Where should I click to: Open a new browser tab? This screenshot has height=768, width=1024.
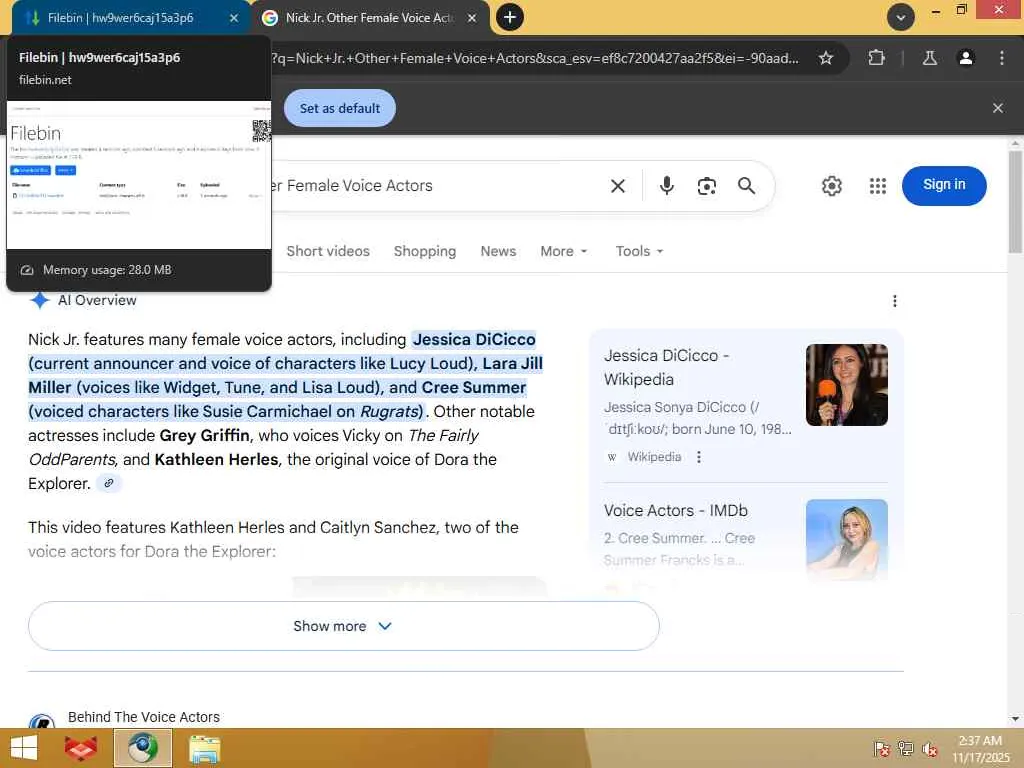pos(510,17)
